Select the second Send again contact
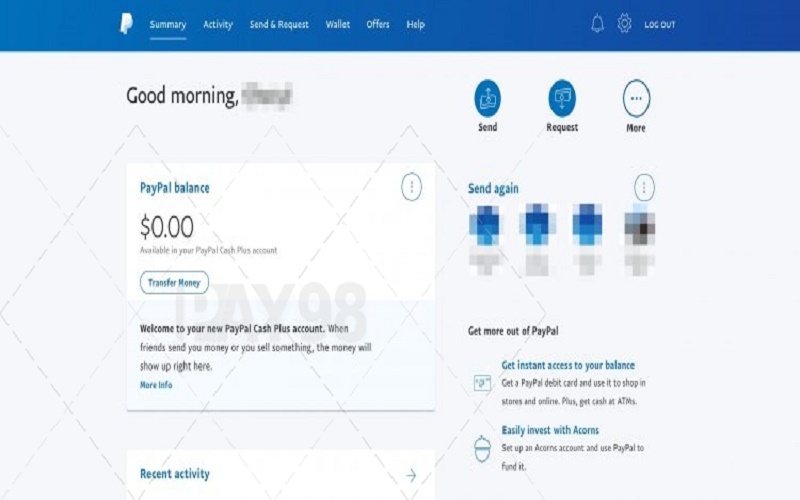Screen dimensions: 800x500 537,239
